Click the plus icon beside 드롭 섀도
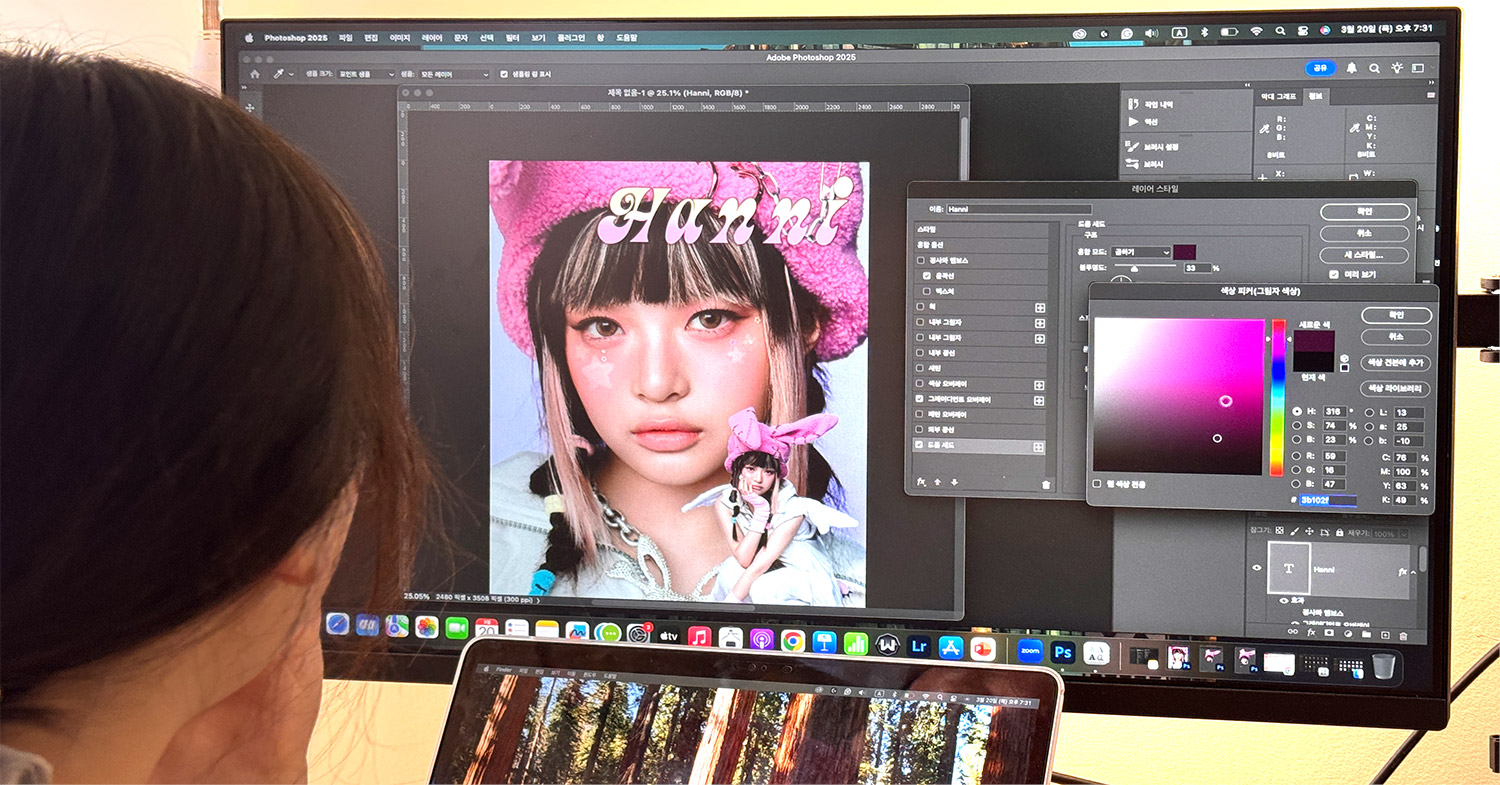The image size is (1500, 785). pos(1039,447)
